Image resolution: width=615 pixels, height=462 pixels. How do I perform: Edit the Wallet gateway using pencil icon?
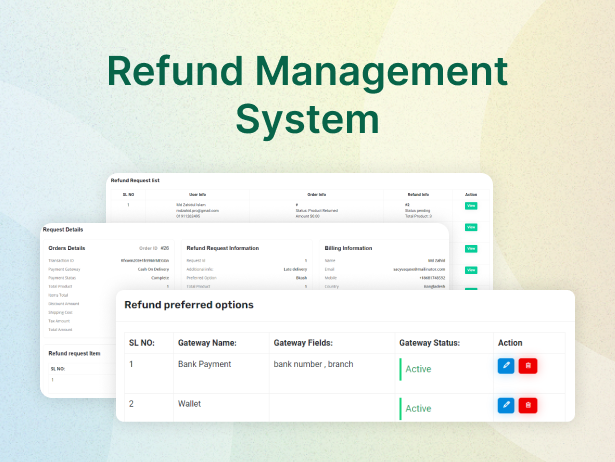coord(506,405)
